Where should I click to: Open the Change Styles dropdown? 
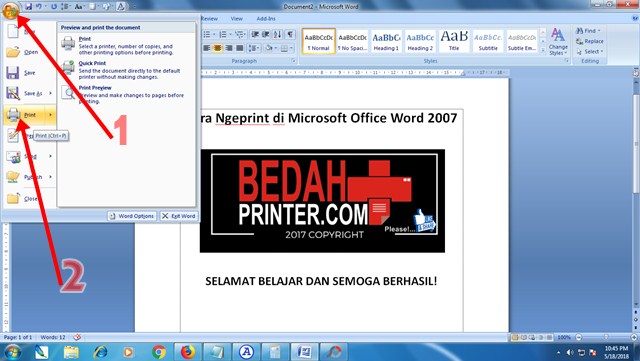(x=558, y=42)
